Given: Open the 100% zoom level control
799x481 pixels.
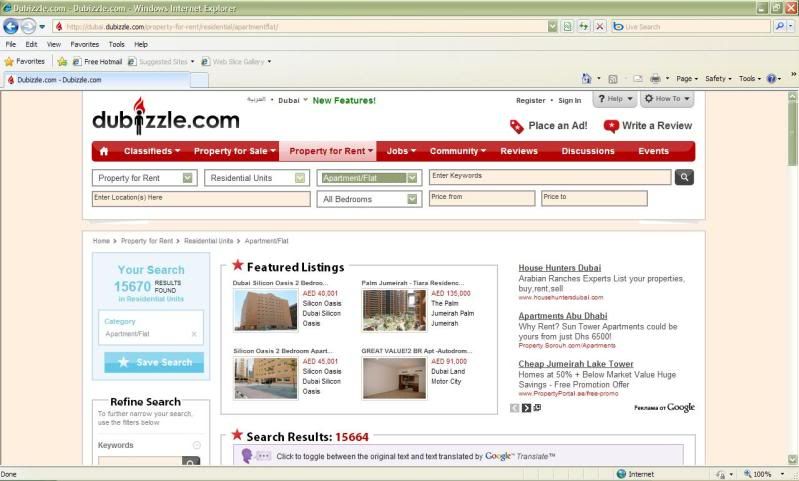Looking at the screenshot, I should [764, 474].
